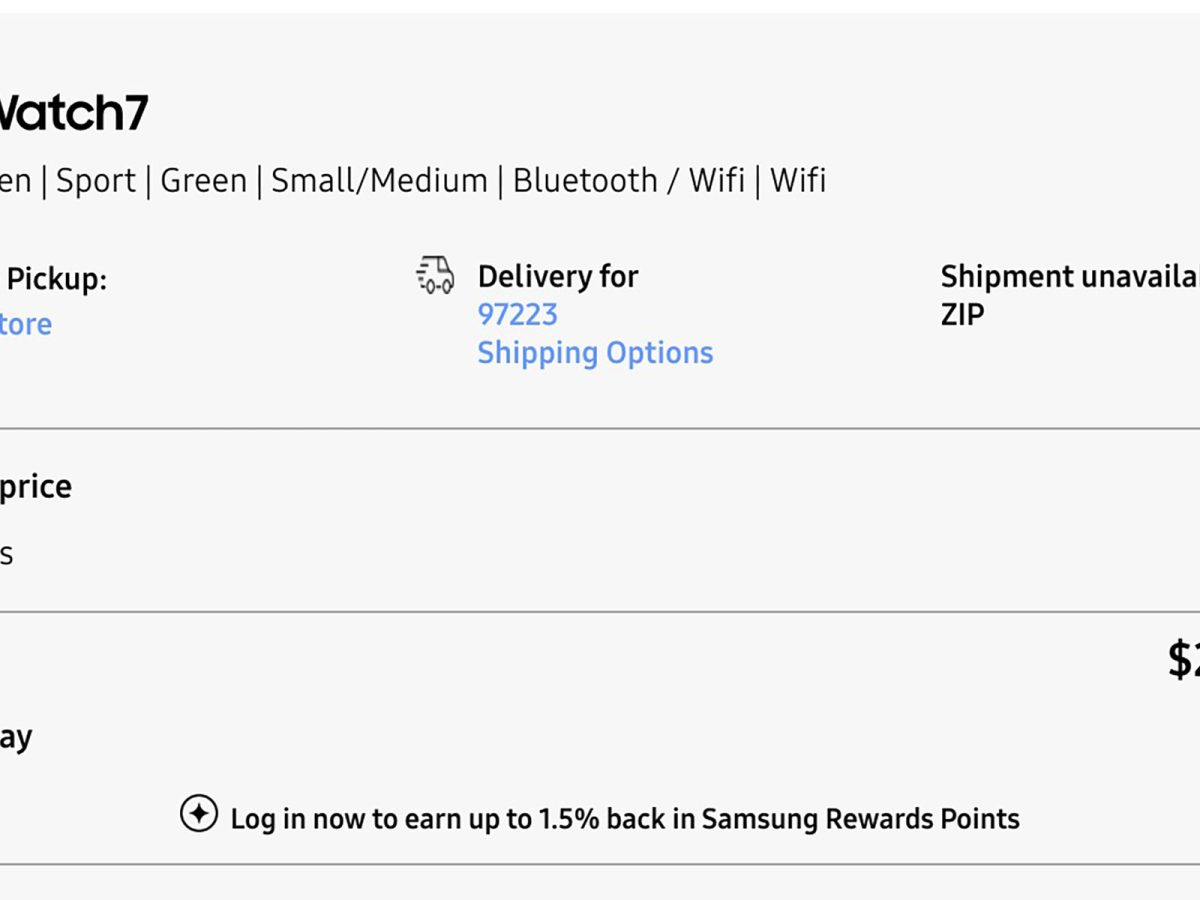
Task: Click the Samsung Rewards star icon
Action: [x=198, y=814]
